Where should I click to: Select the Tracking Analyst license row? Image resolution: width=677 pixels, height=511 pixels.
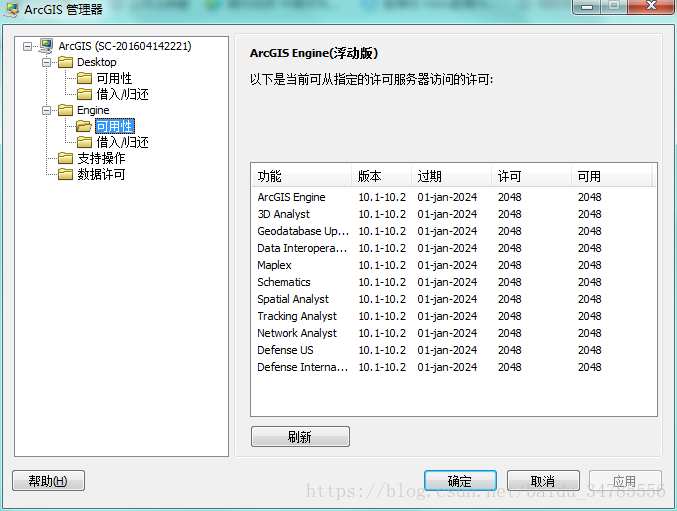tap(453, 316)
